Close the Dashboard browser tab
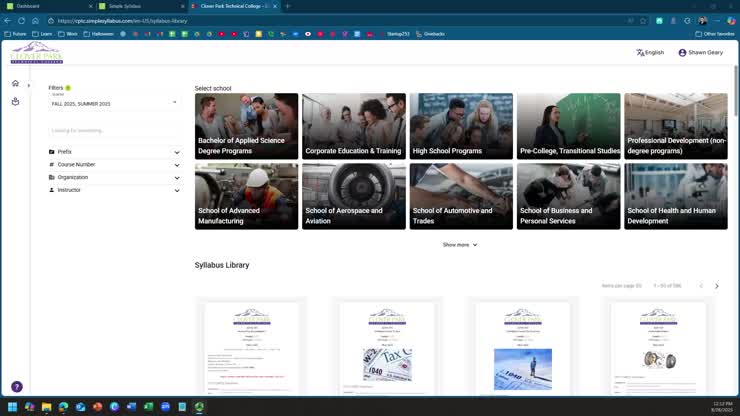The height and width of the screenshot is (416, 740). point(91,6)
